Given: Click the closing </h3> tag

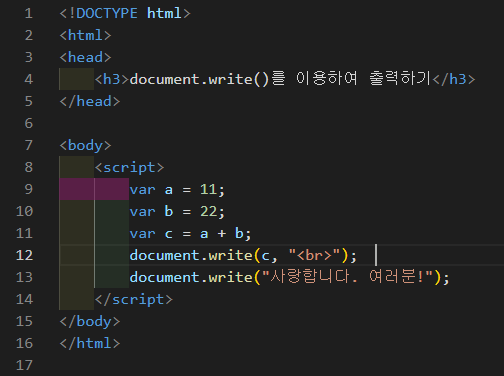Looking at the screenshot, I should [454, 79].
